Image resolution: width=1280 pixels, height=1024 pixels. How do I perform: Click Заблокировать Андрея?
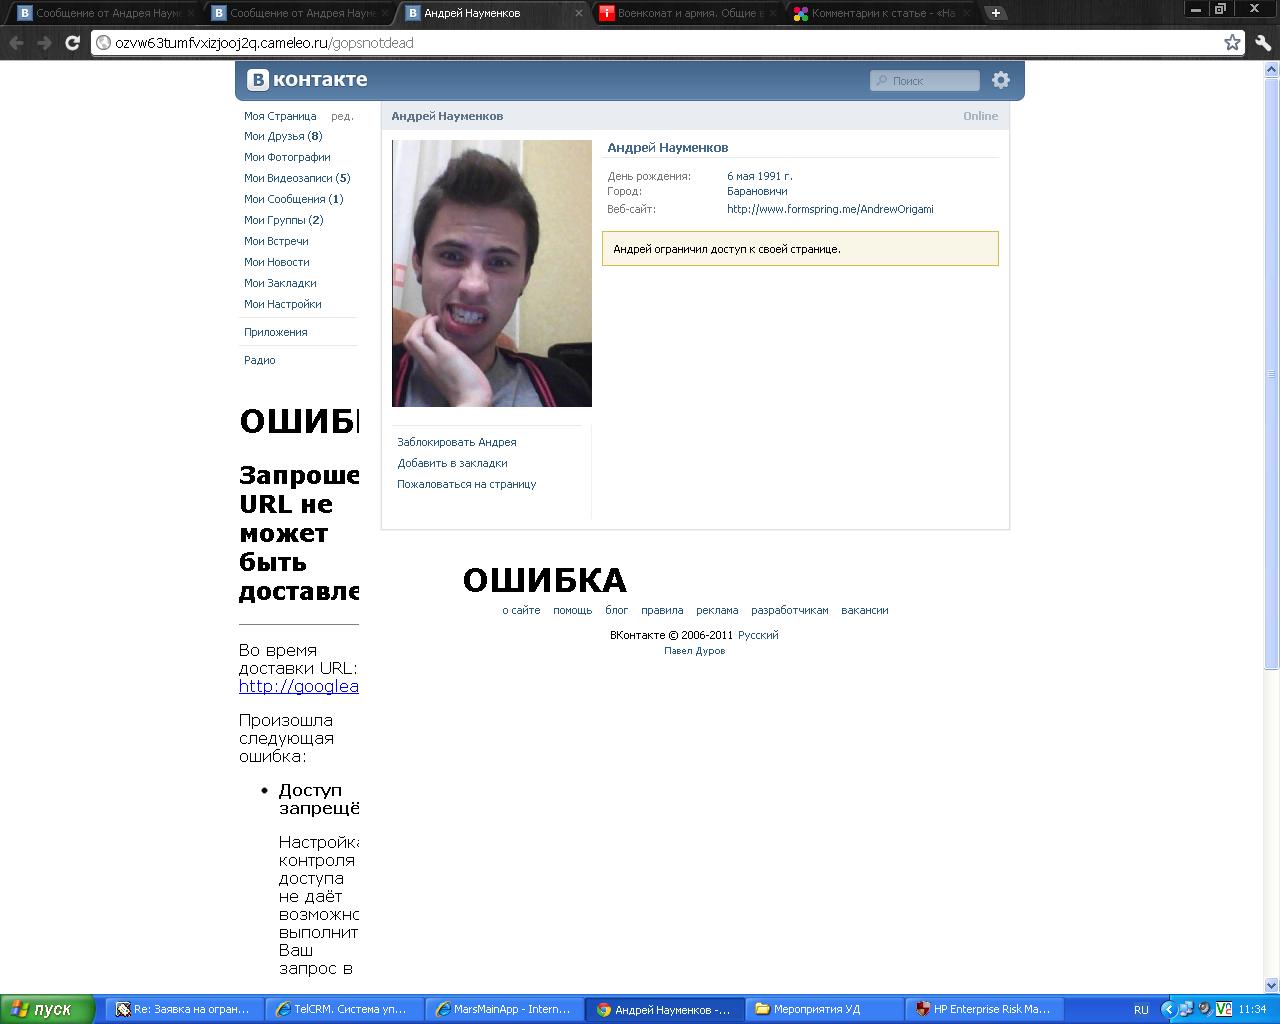pyautogui.click(x=457, y=442)
